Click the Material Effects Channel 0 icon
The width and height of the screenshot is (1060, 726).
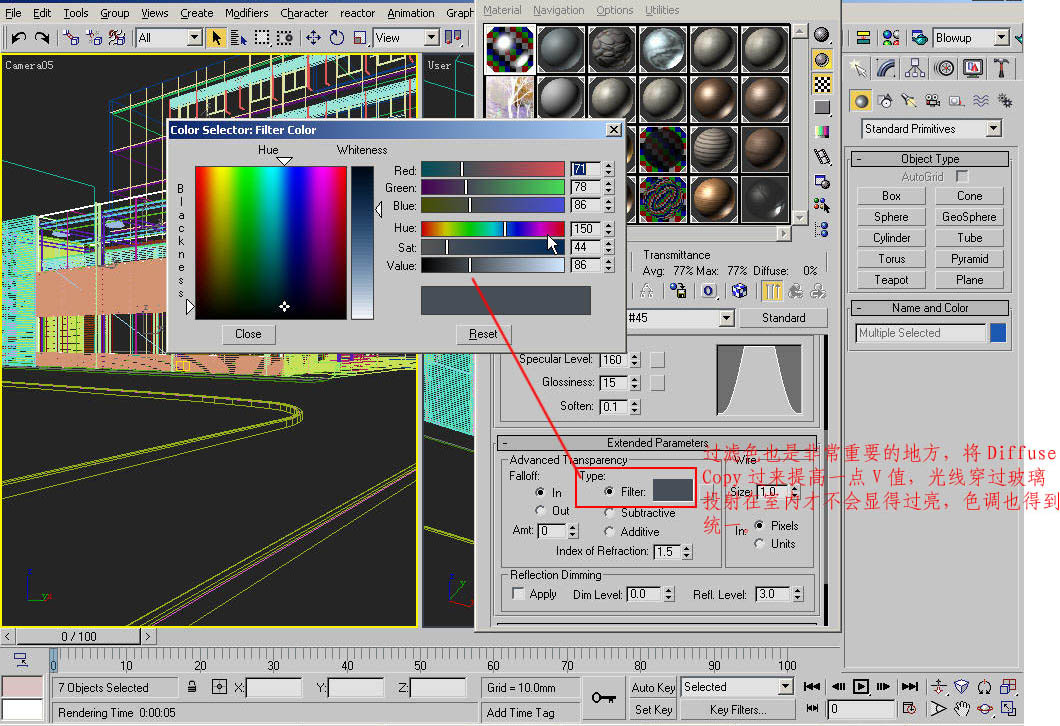pos(708,291)
